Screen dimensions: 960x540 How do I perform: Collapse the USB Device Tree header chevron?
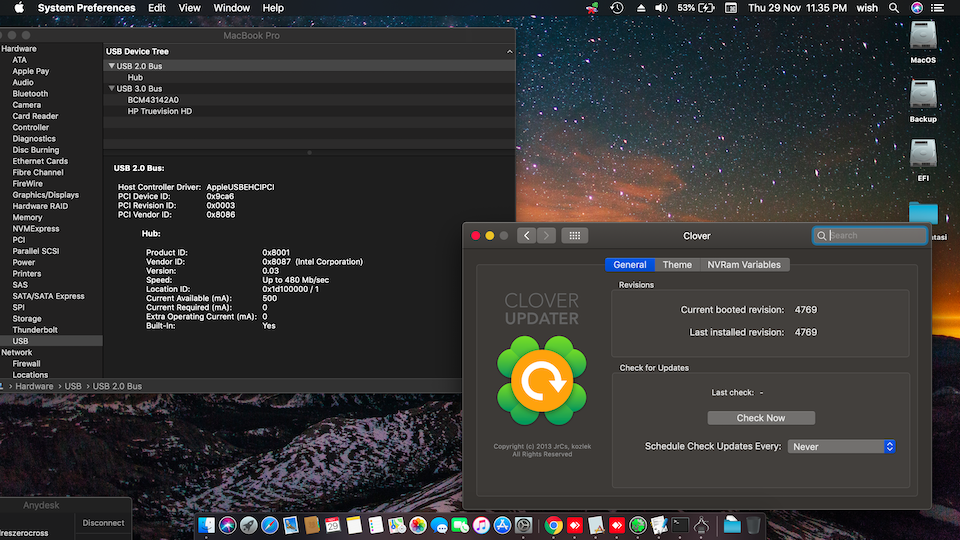509,51
